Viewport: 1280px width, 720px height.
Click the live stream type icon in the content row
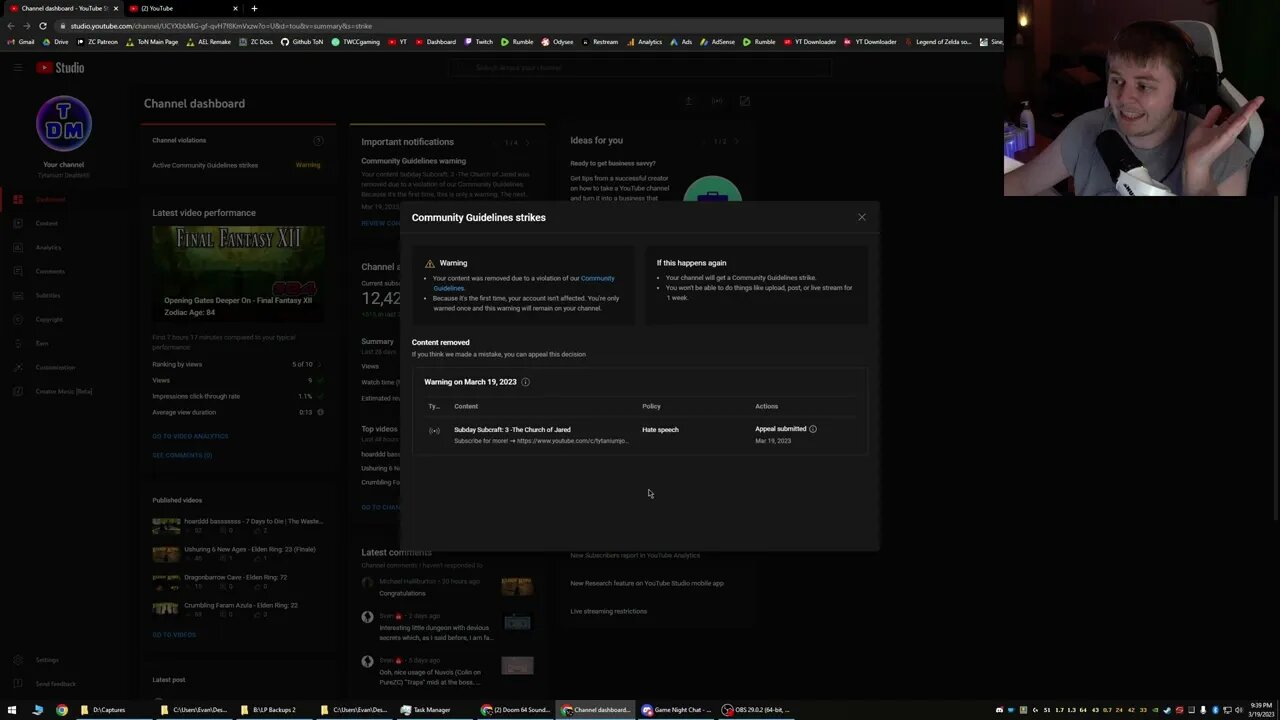point(434,431)
